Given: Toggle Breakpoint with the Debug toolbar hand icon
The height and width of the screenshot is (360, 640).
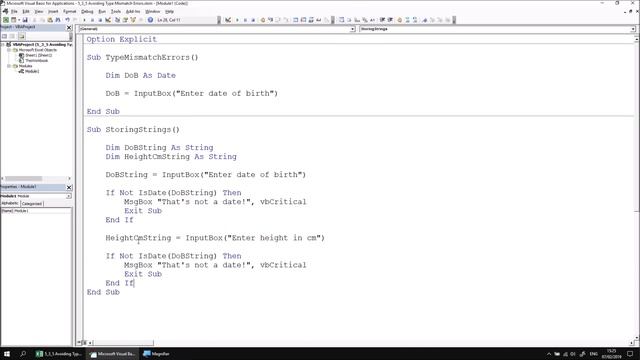Looking at the screenshot, I should [x=262, y=20].
